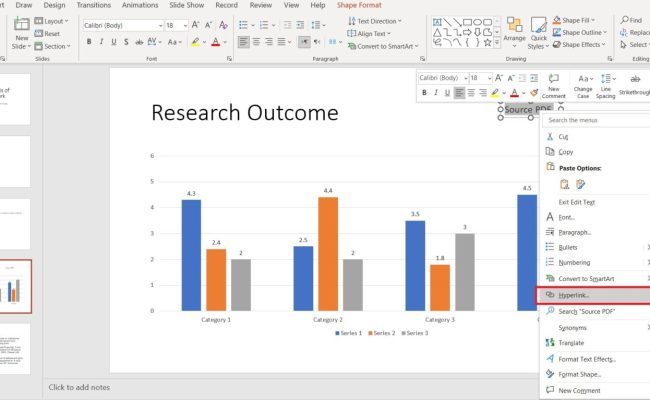Toggle Bold in the ribbon Font group
The image size is (650, 400).
tap(89, 42)
